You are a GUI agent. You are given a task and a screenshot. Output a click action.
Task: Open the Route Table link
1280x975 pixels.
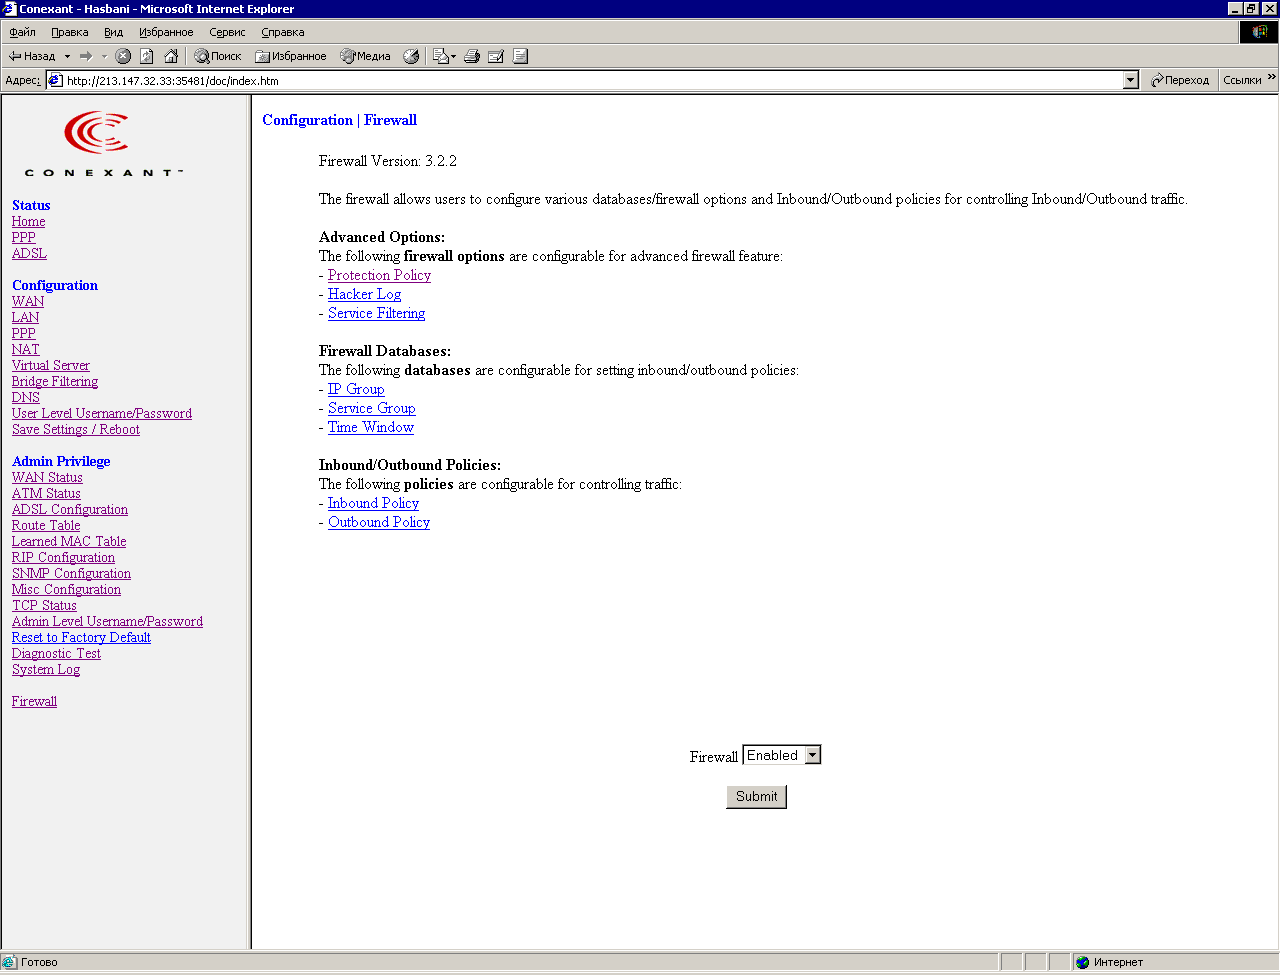46,525
